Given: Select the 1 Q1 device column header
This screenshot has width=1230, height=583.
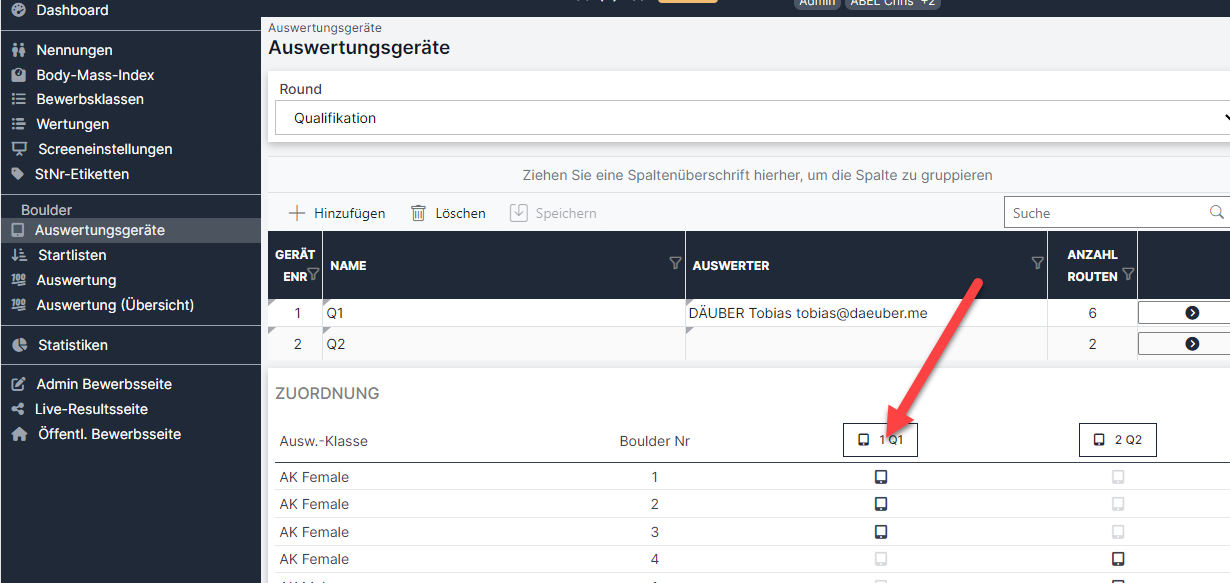Looking at the screenshot, I should [x=880, y=440].
